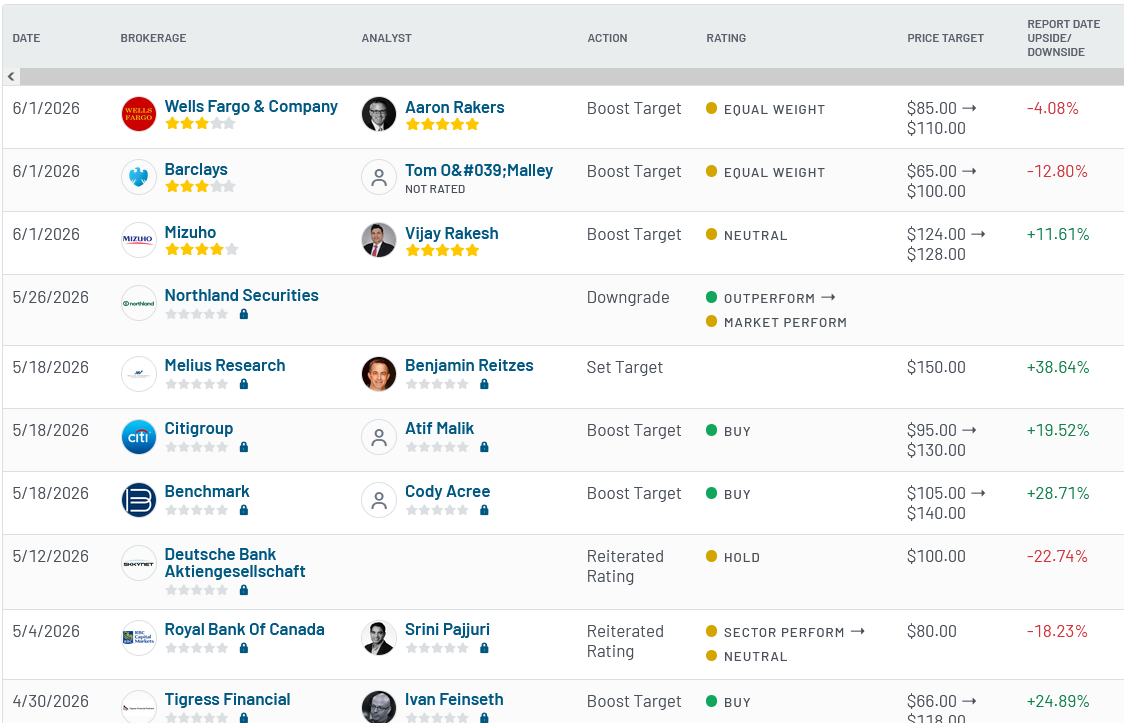The width and height of the screenshot is (1124, 723).
Task: Click Srini Pajjuri's profile photo
Action: (x=378, y=637)
